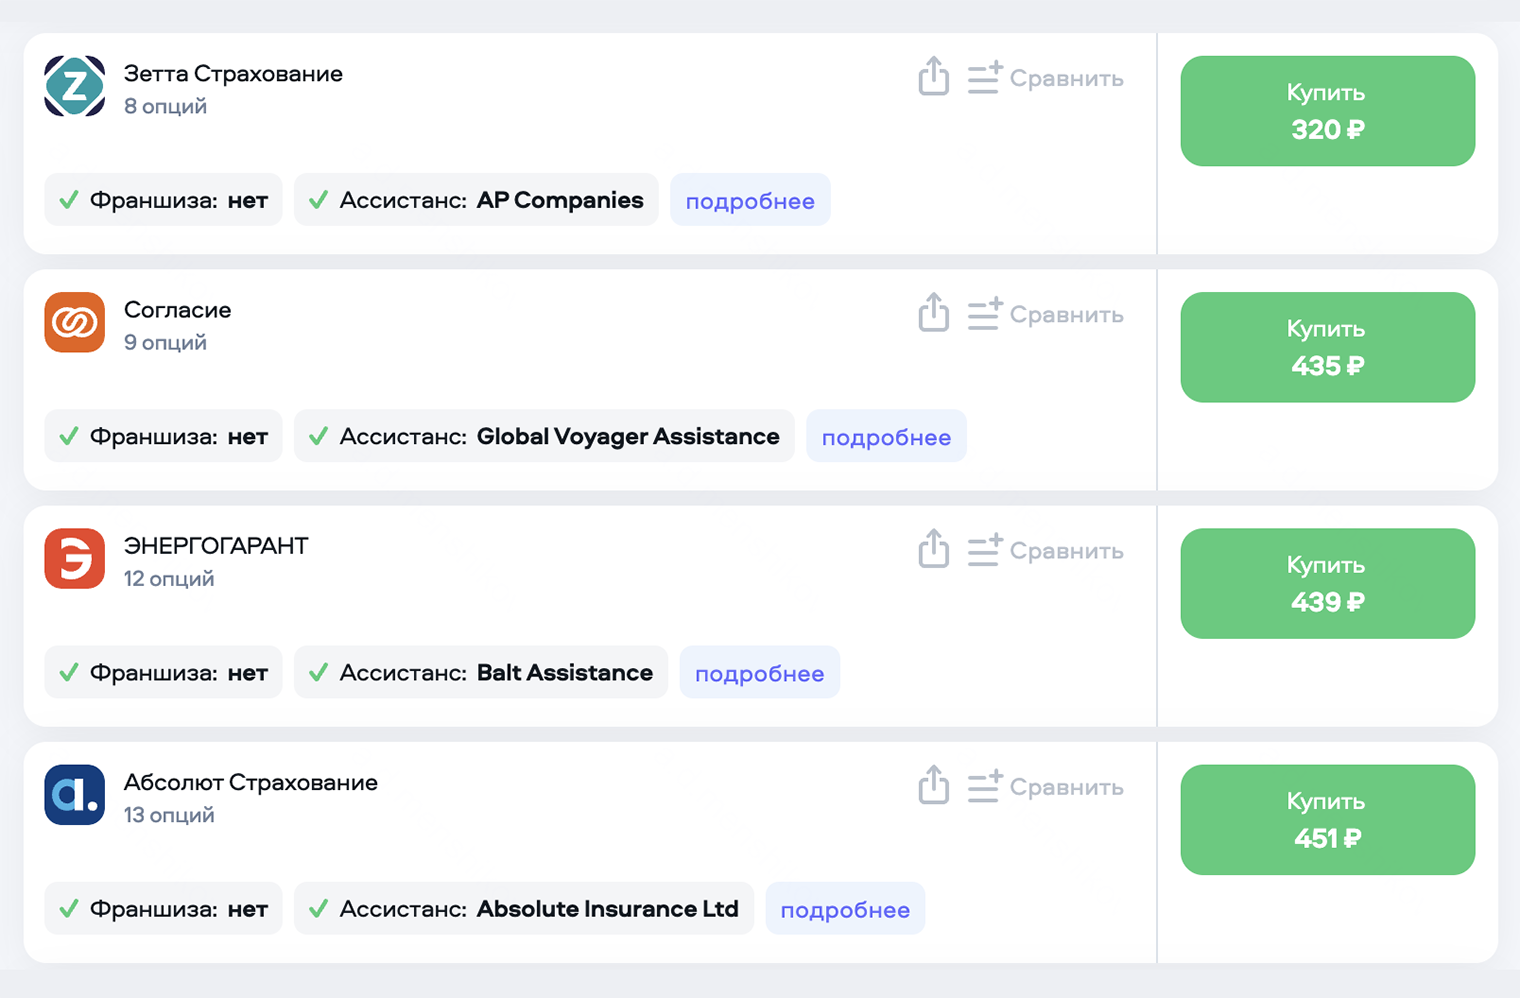Add Зетта Страхование to comparison
The image size is (1520, 998).
click(x=1045, y=78)
